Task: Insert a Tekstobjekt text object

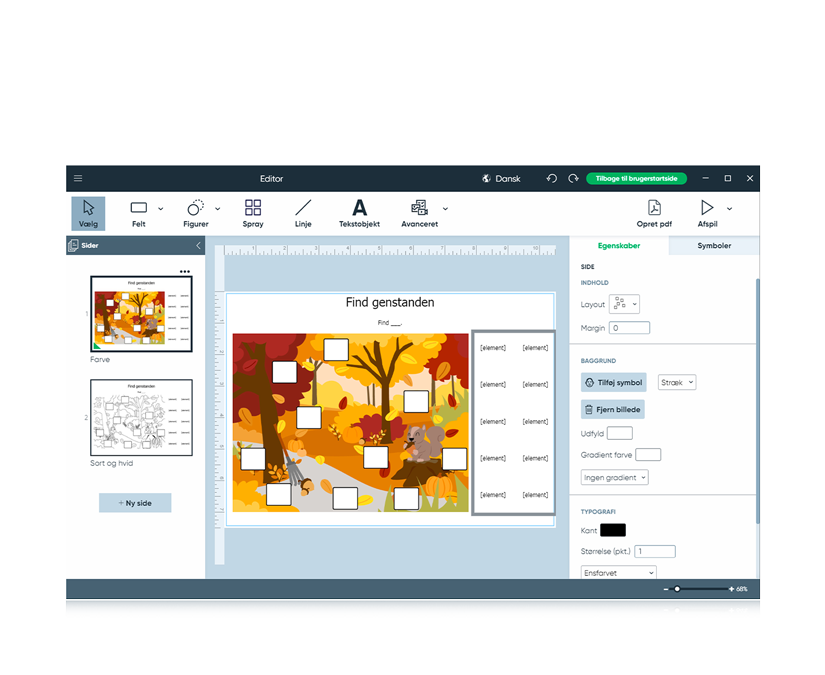Action: (x=359, y=212)
